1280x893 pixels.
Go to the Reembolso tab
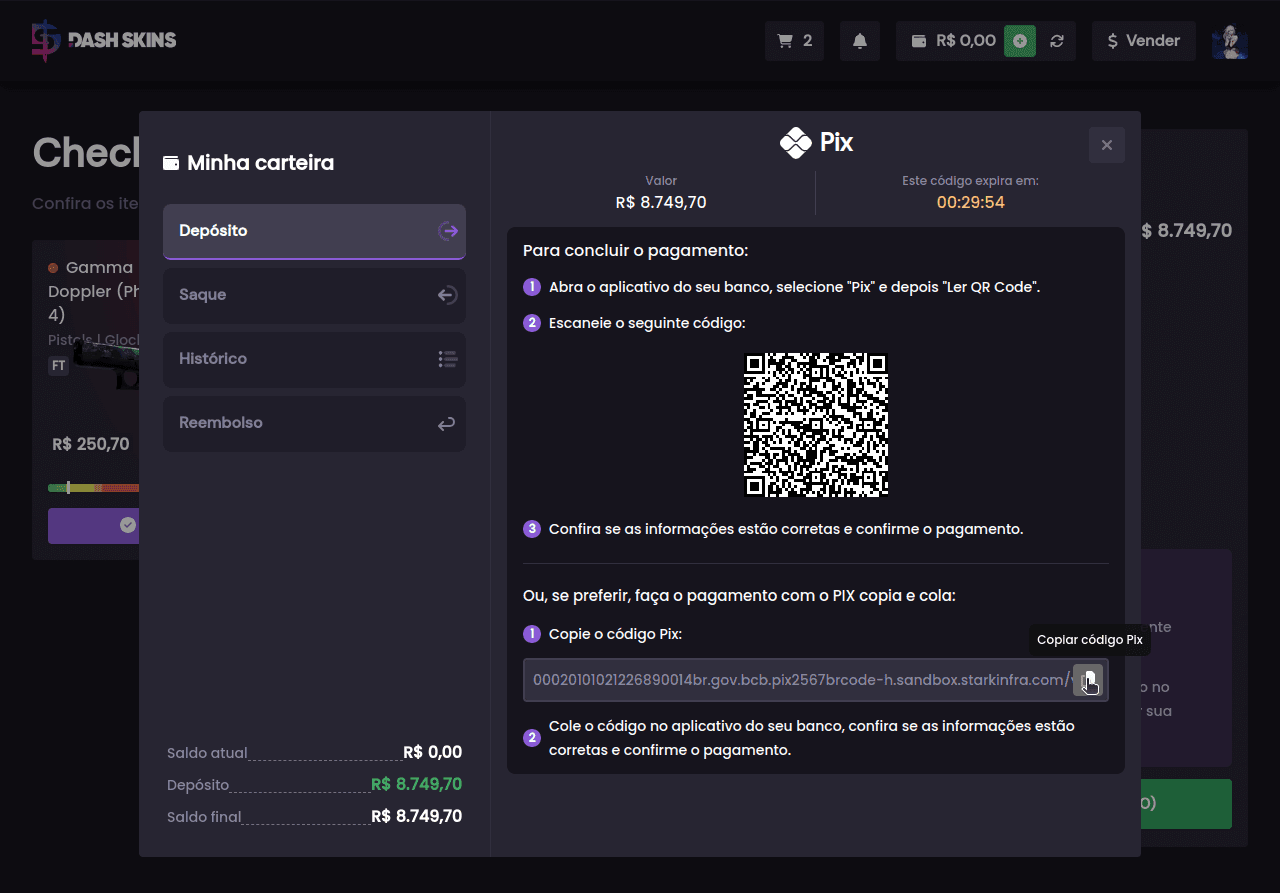click(314, 423)
